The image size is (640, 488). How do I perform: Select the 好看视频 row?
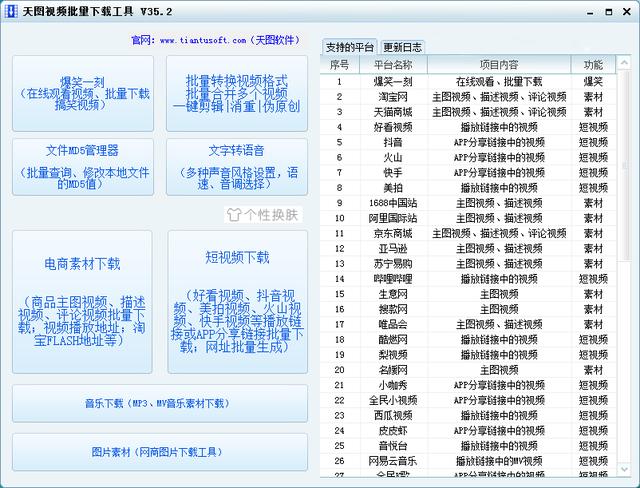468,127
